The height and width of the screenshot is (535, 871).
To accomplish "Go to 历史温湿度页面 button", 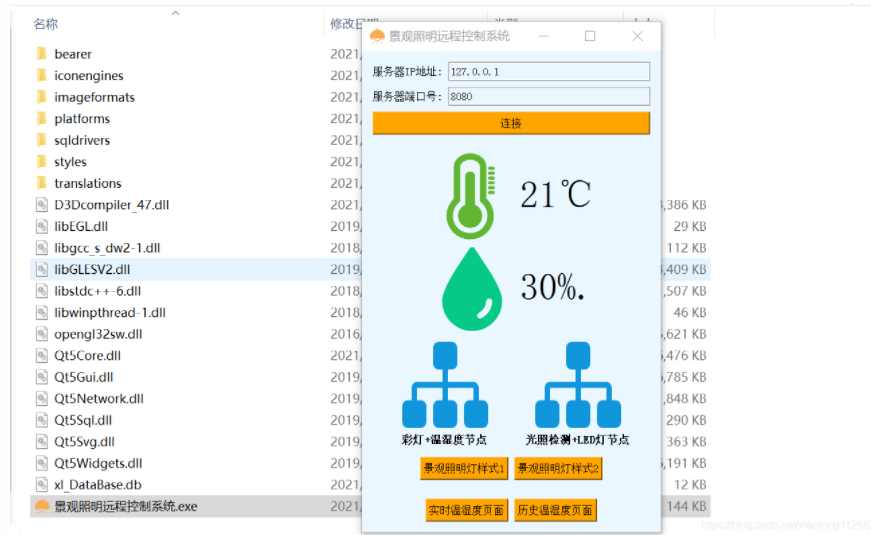I will pyautogui.click(x=555, y=510).
